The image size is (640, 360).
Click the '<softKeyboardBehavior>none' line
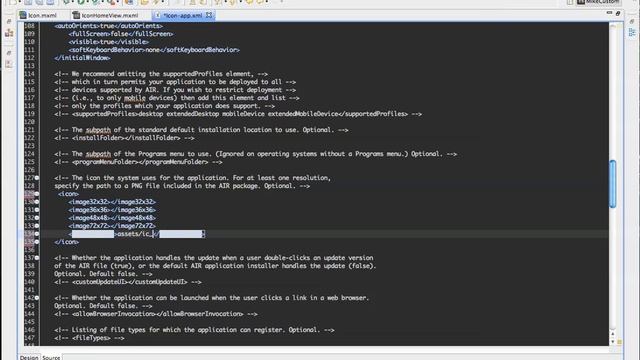[154, 50]
